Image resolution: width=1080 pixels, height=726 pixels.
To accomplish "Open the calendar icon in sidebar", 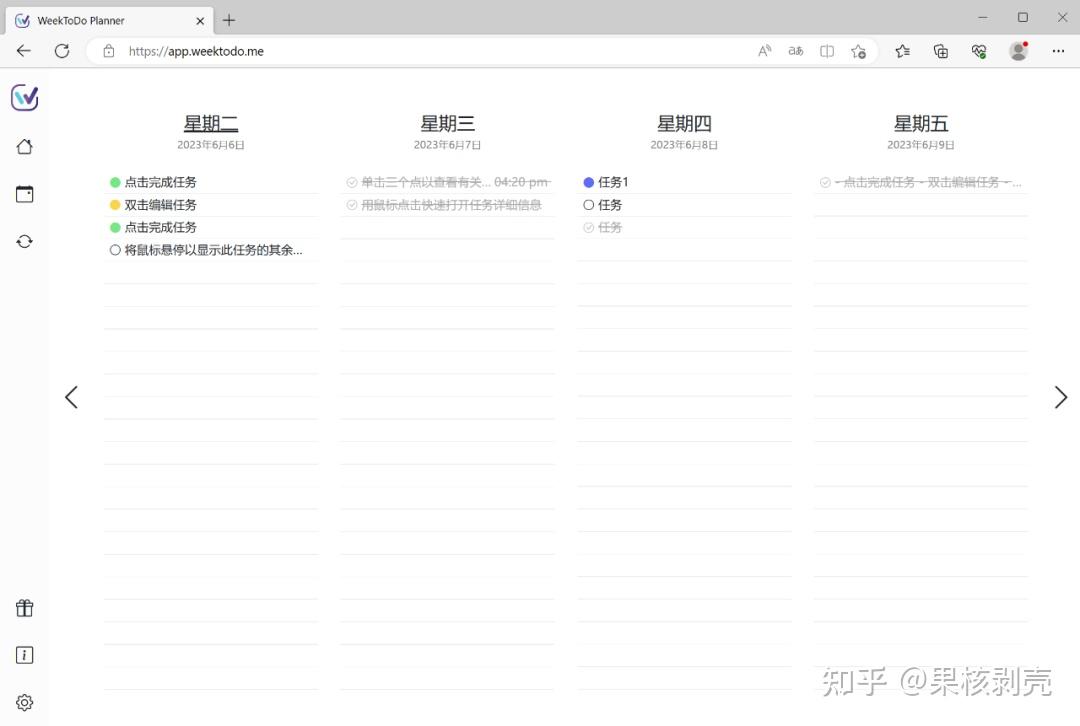I will coord(25,194).
